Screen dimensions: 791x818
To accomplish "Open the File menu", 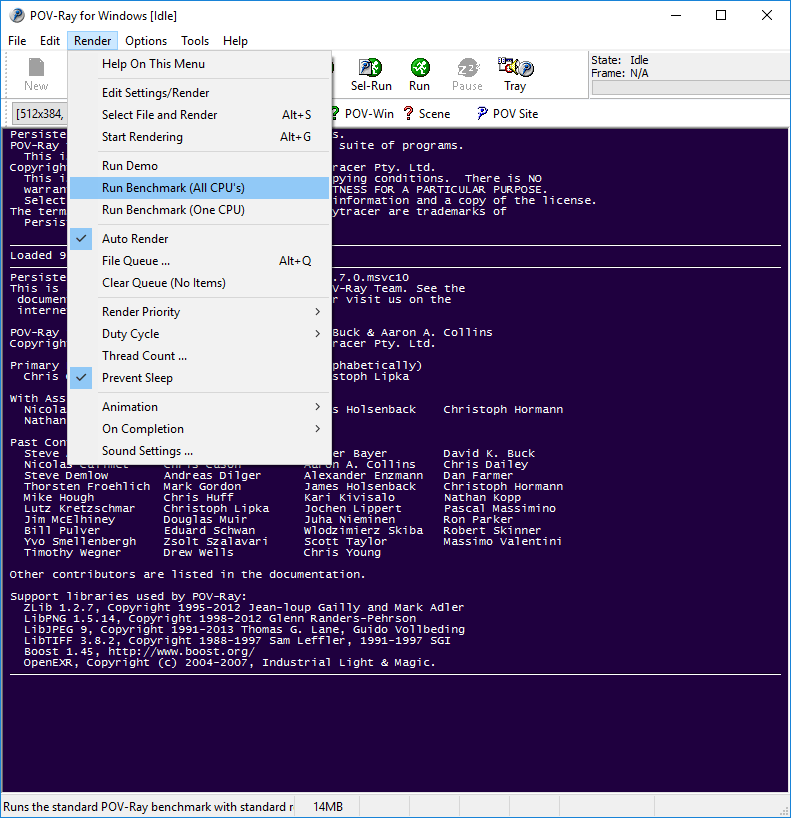I will click(x=17, y=41).
